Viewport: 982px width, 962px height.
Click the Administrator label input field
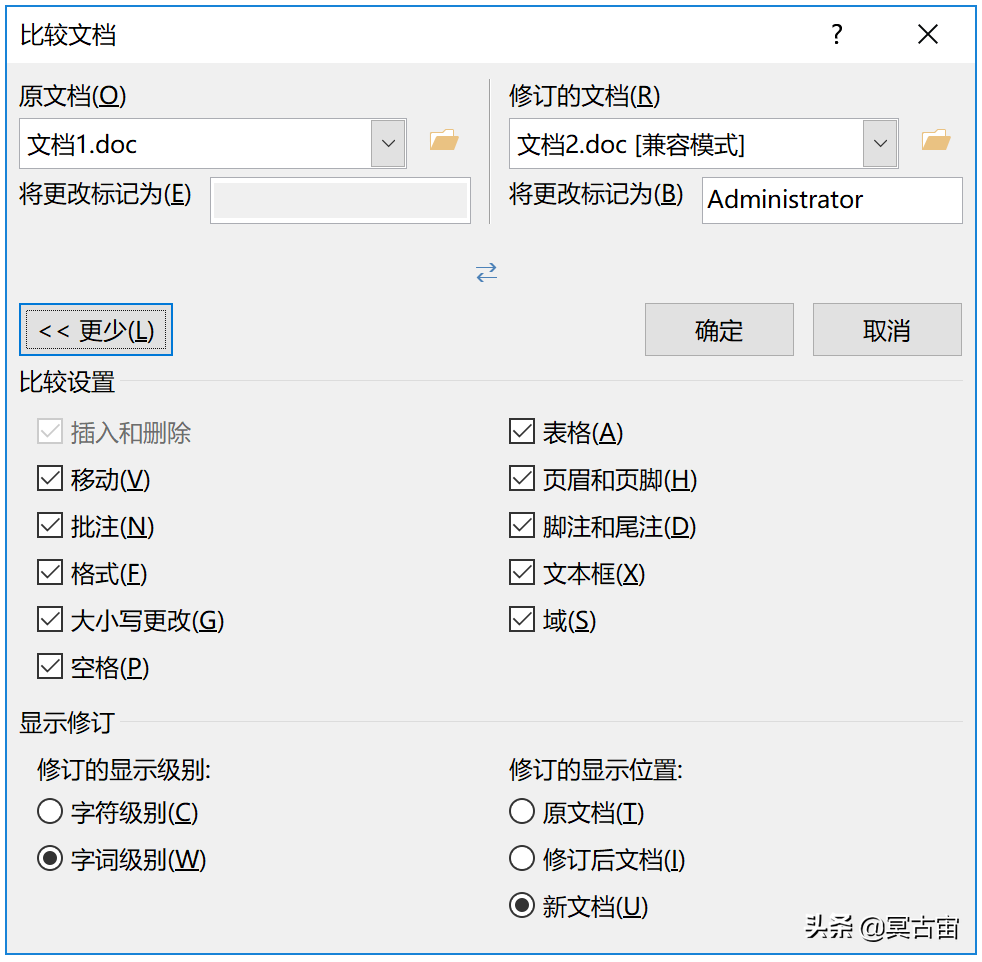pyautogui.click(x=831, y=200)
